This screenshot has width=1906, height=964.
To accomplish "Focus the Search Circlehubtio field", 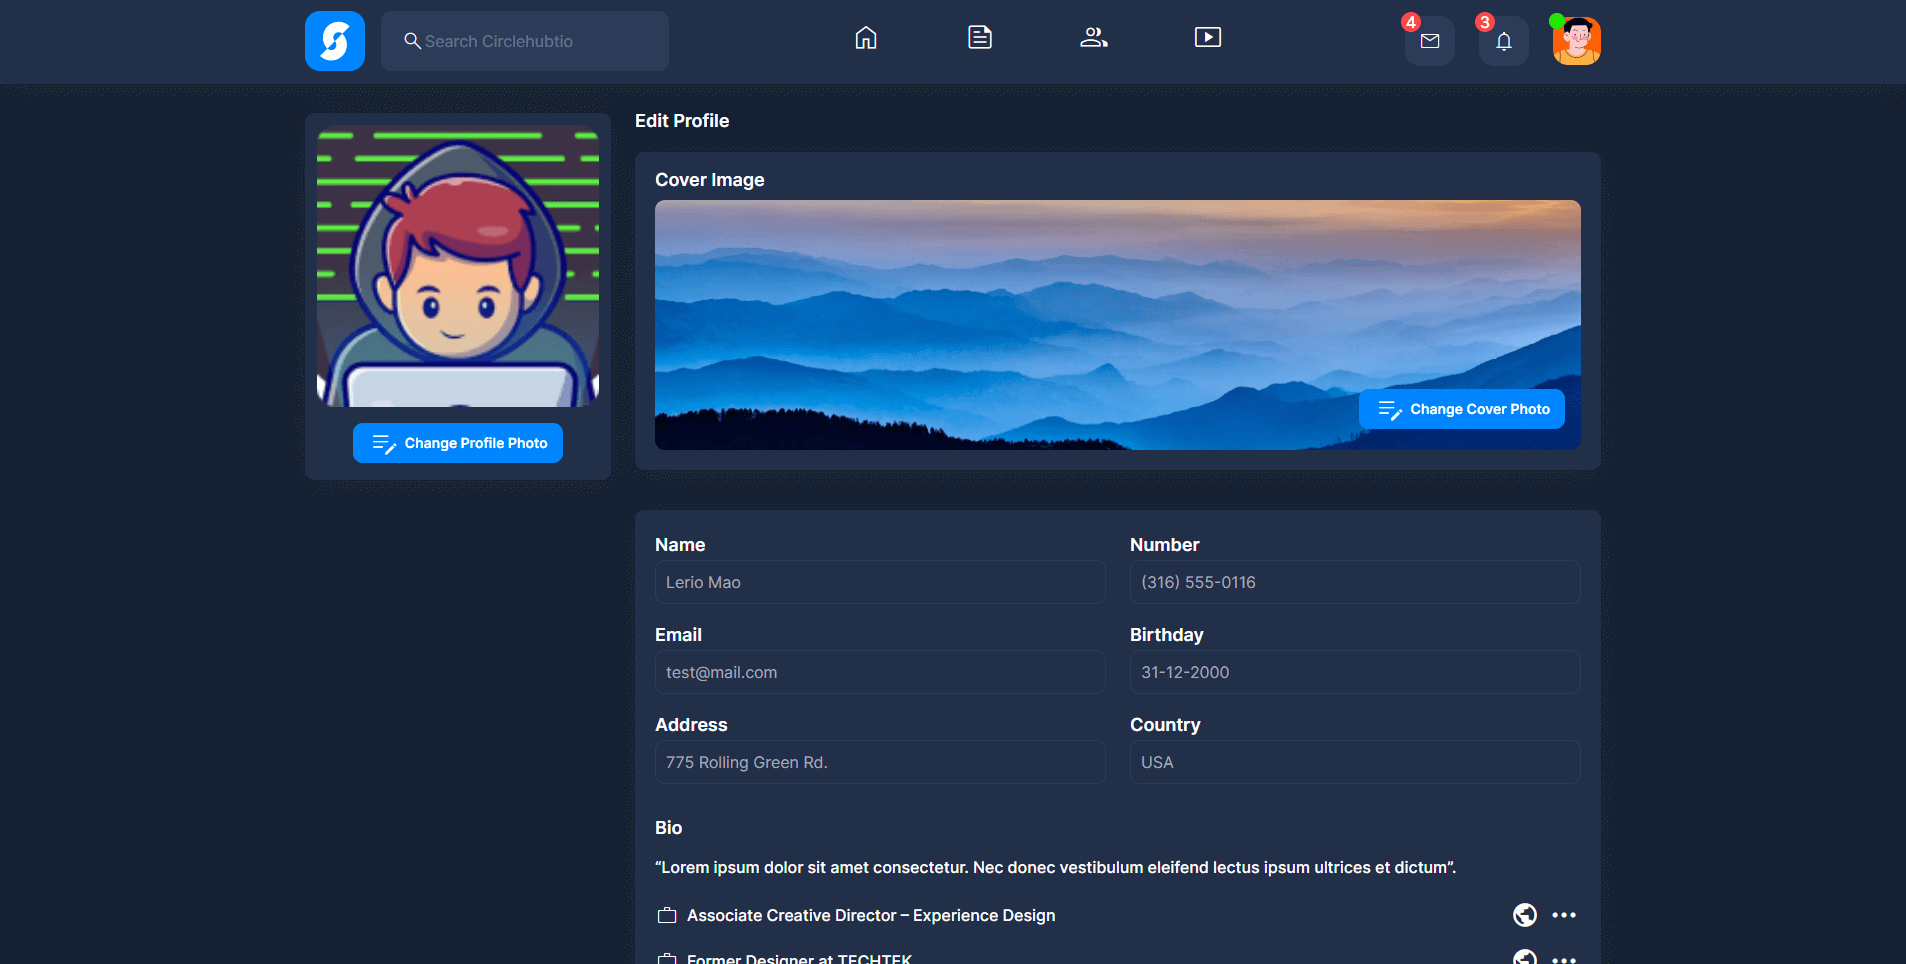I will pos(525,41).
